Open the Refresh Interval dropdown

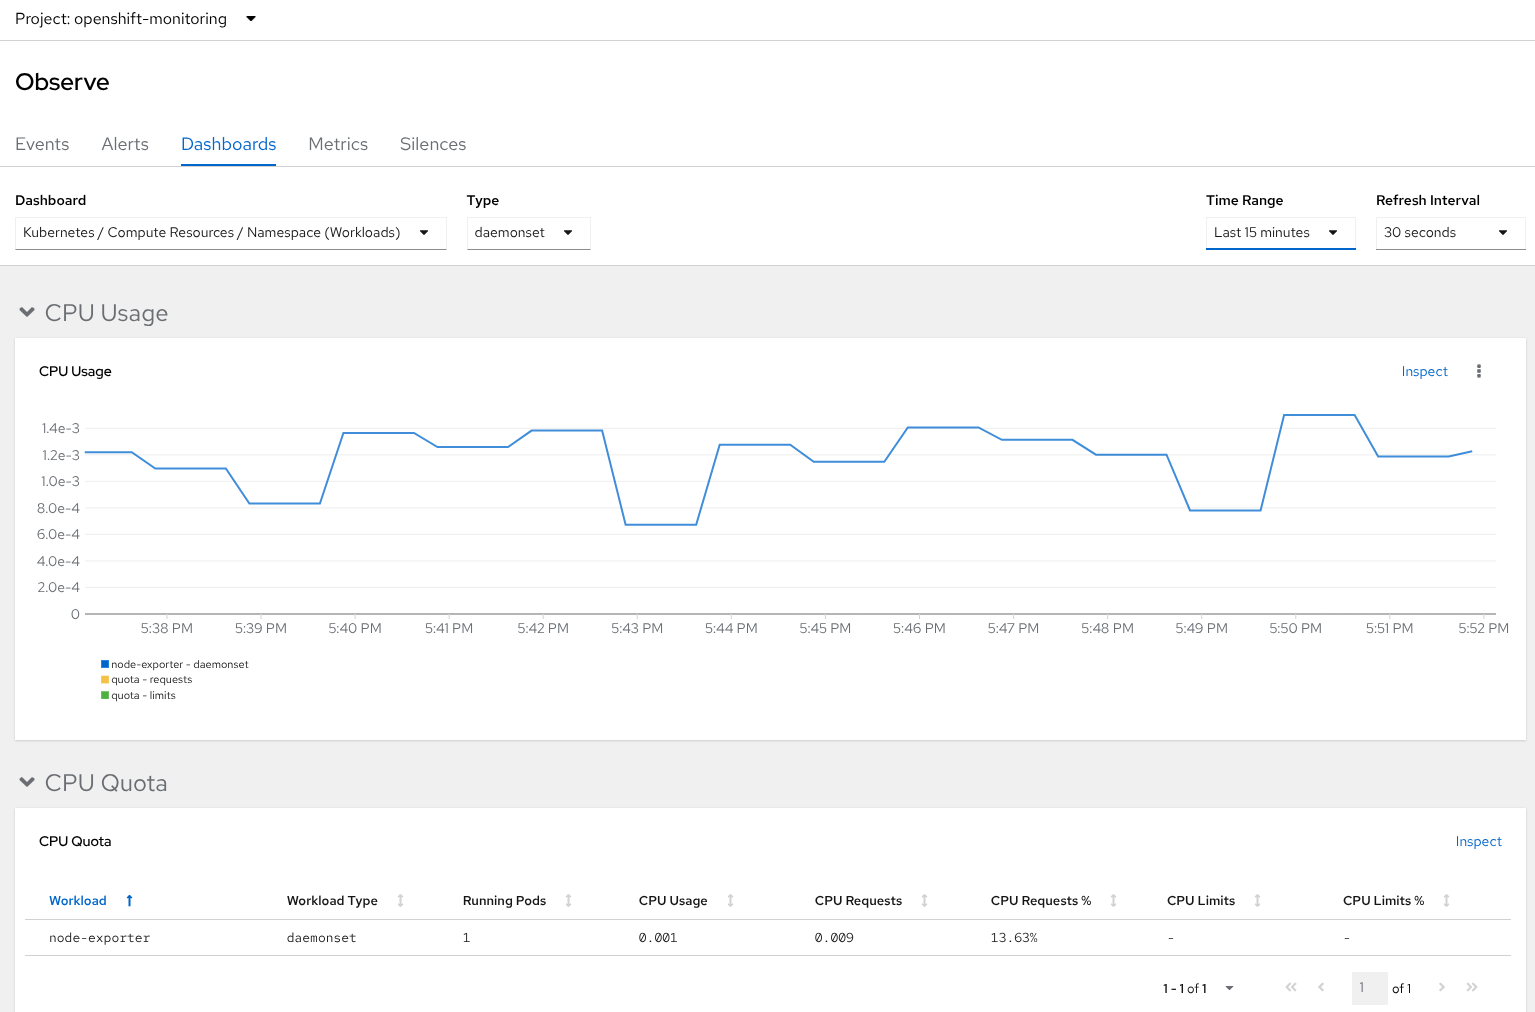[1449, 233]
